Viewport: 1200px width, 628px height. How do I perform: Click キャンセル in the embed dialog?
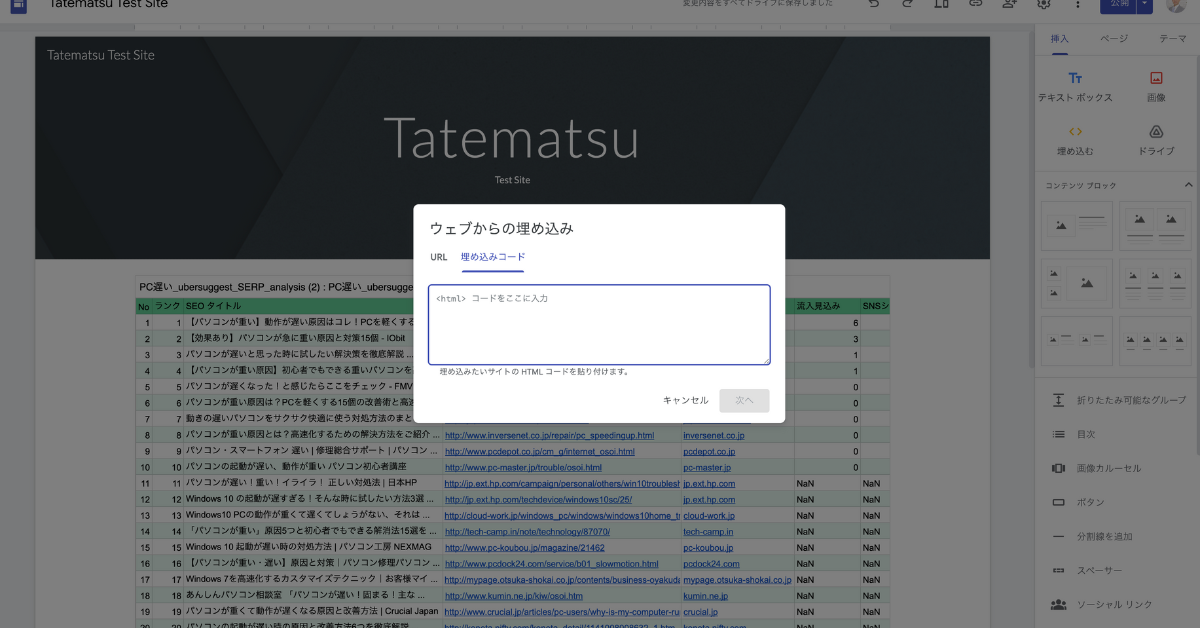coord(685,399)
